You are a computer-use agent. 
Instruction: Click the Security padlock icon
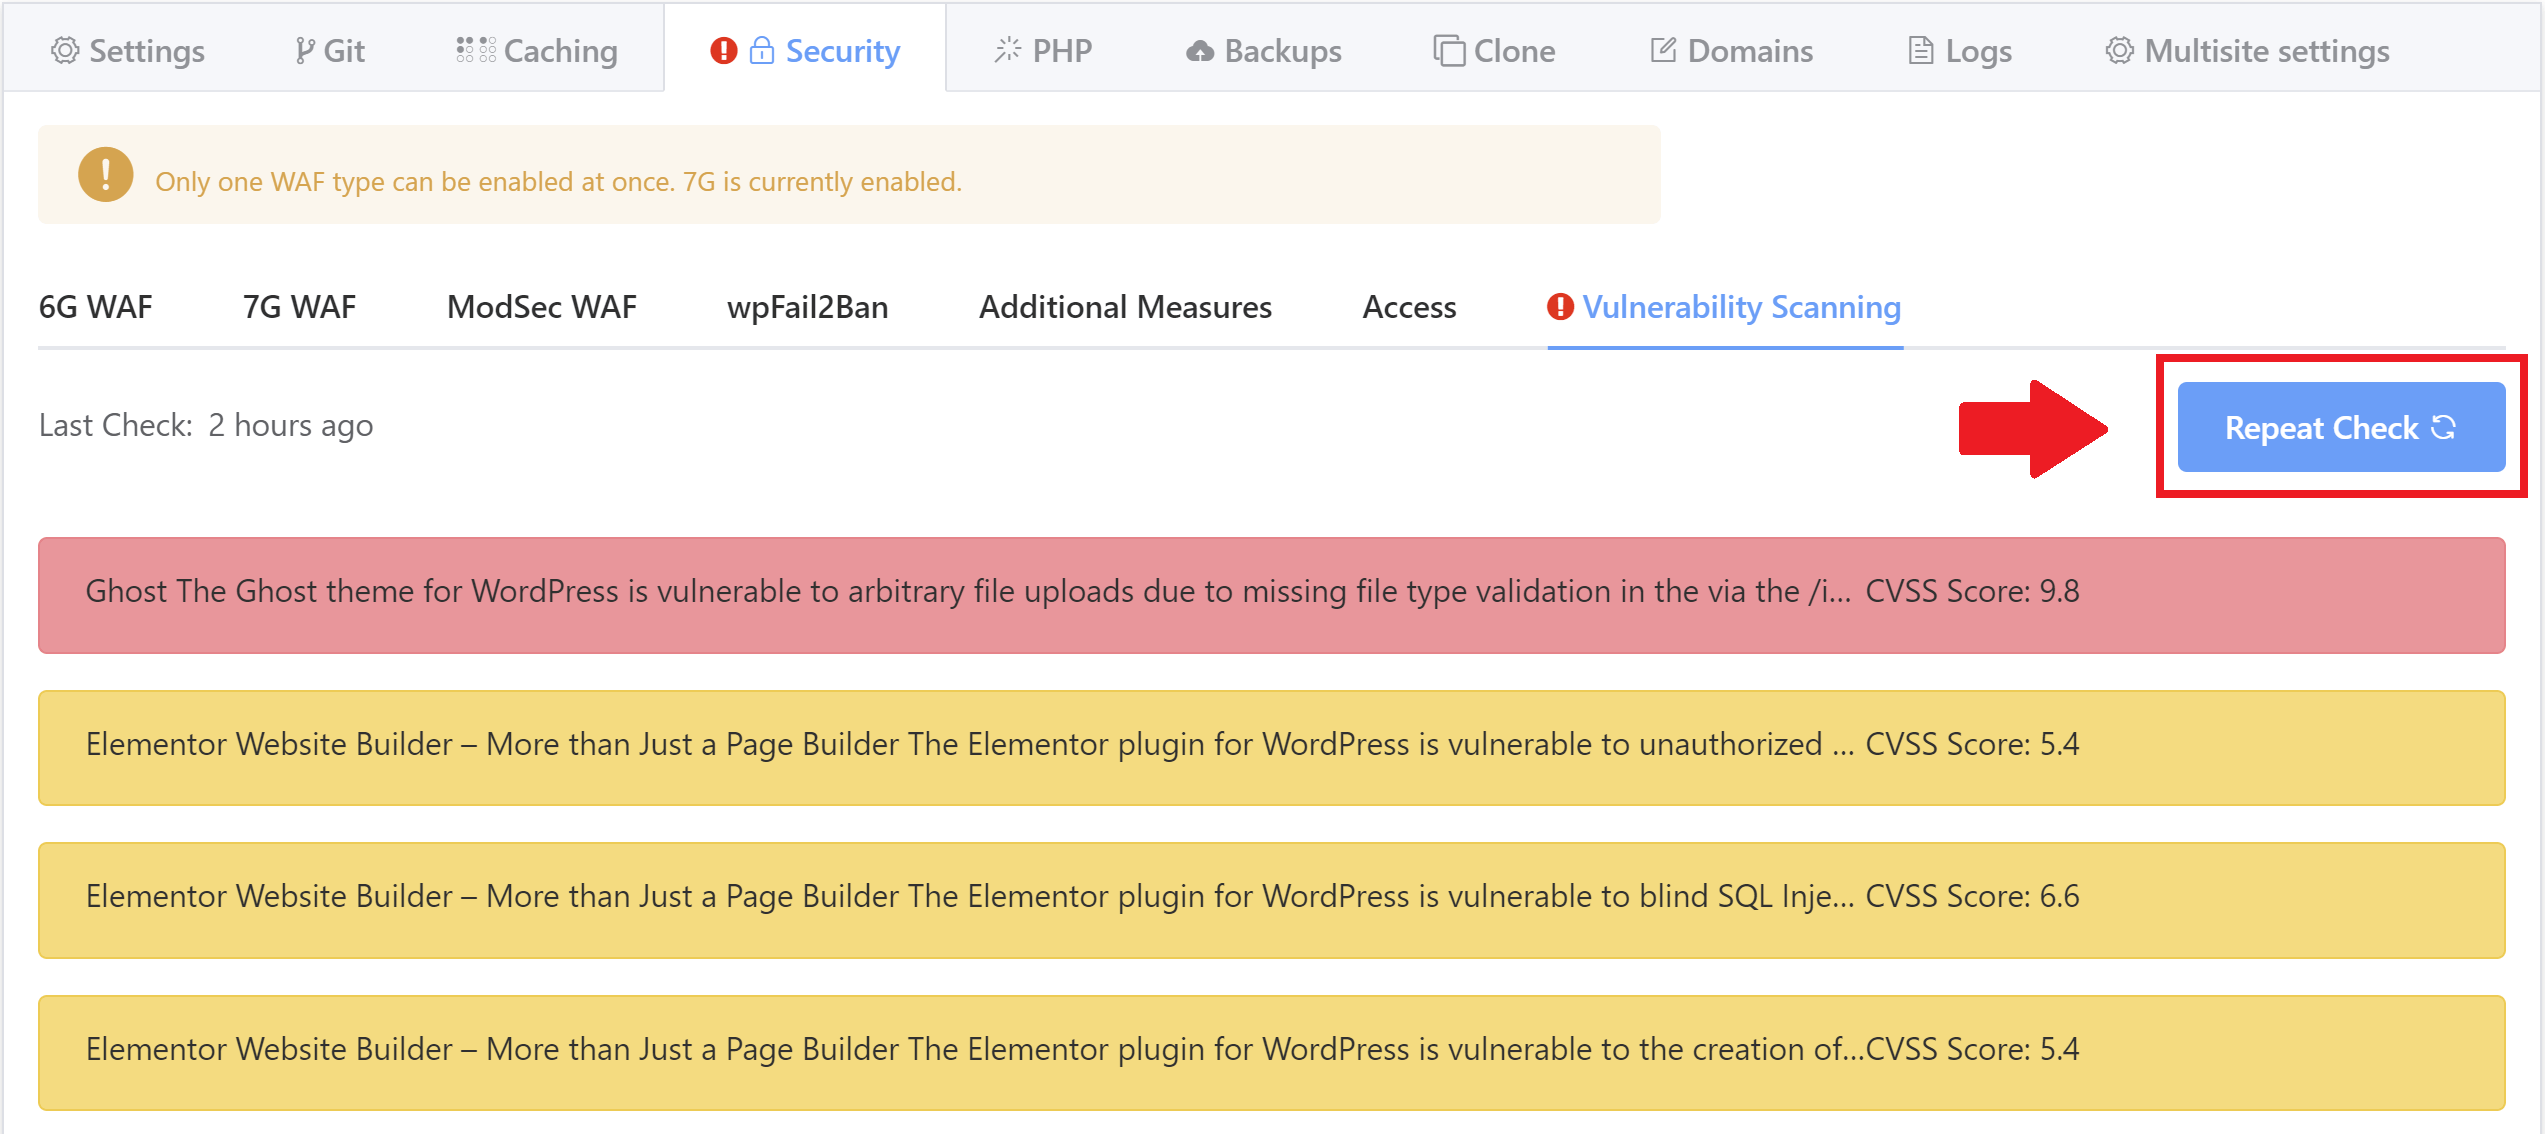(x=762, y=50)
